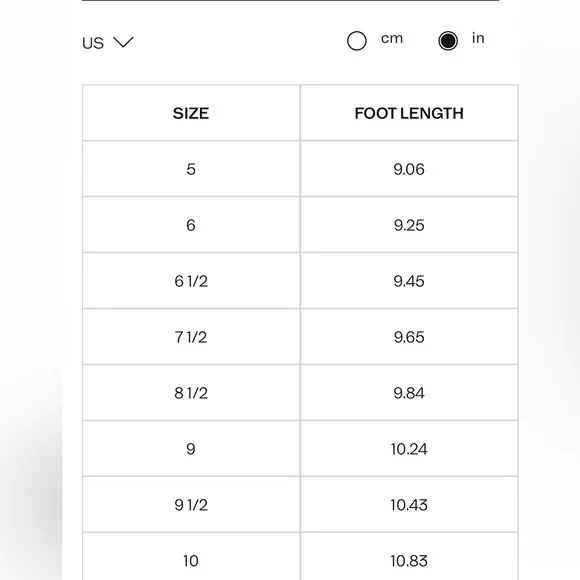Click the 10.83 foot length value

coord(409,561)
